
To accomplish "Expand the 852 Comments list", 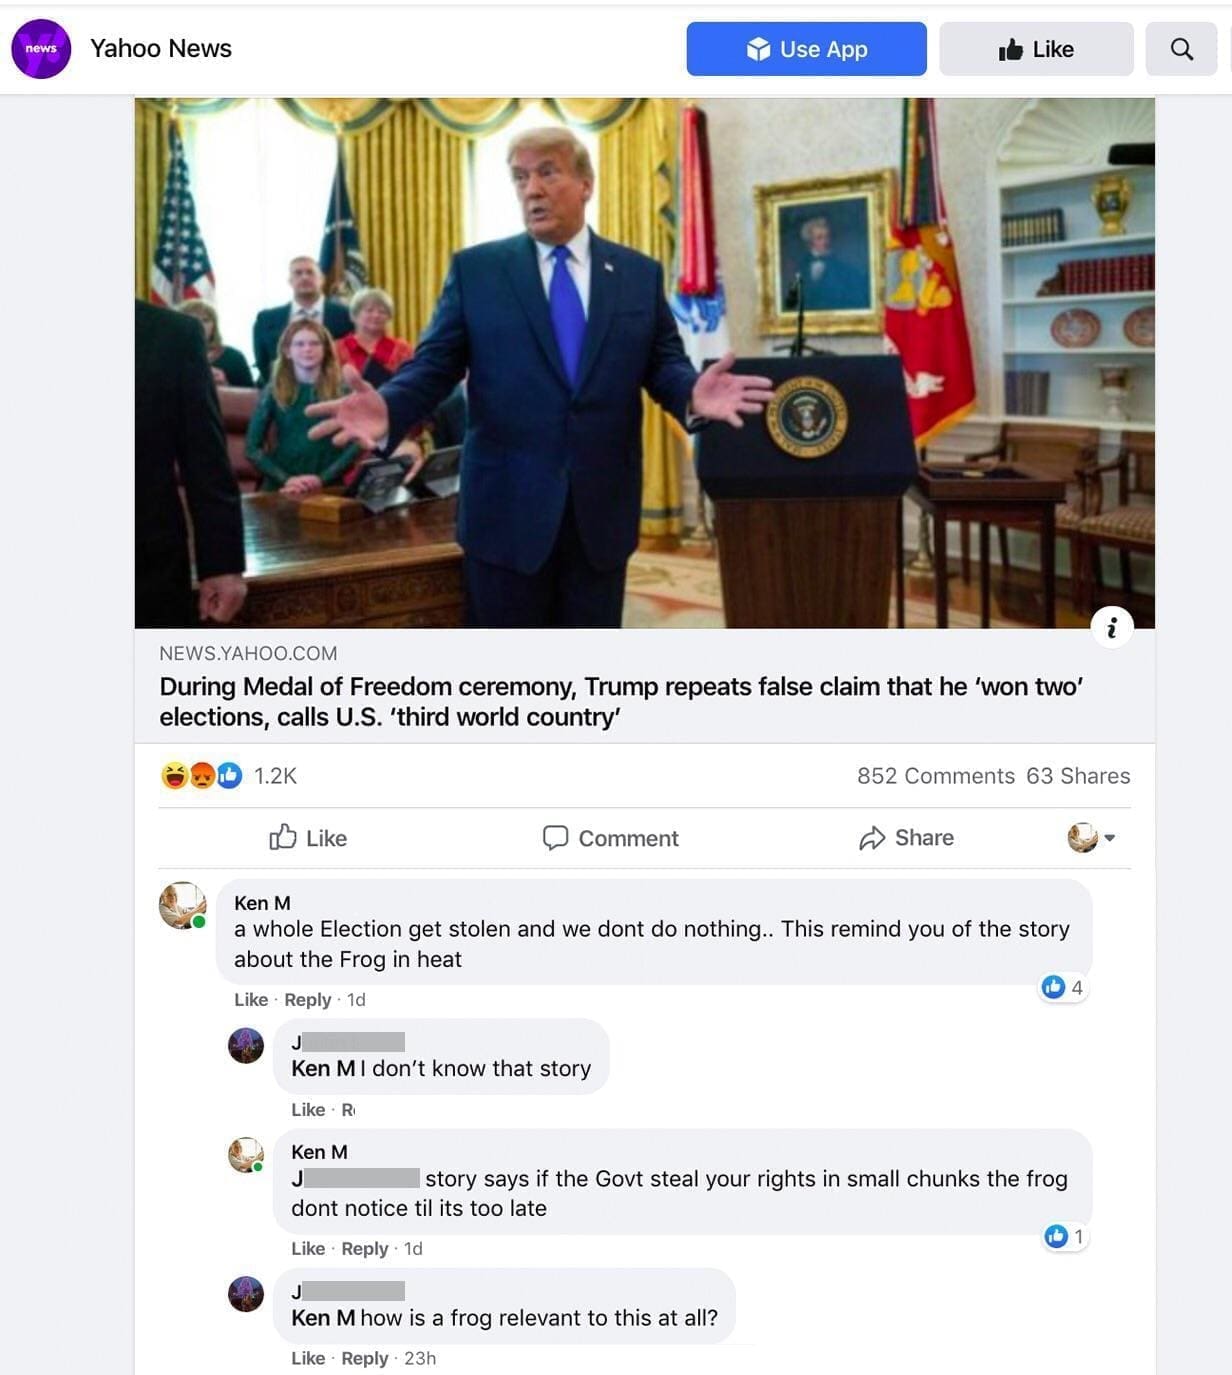I will click(x=935, y=776).
